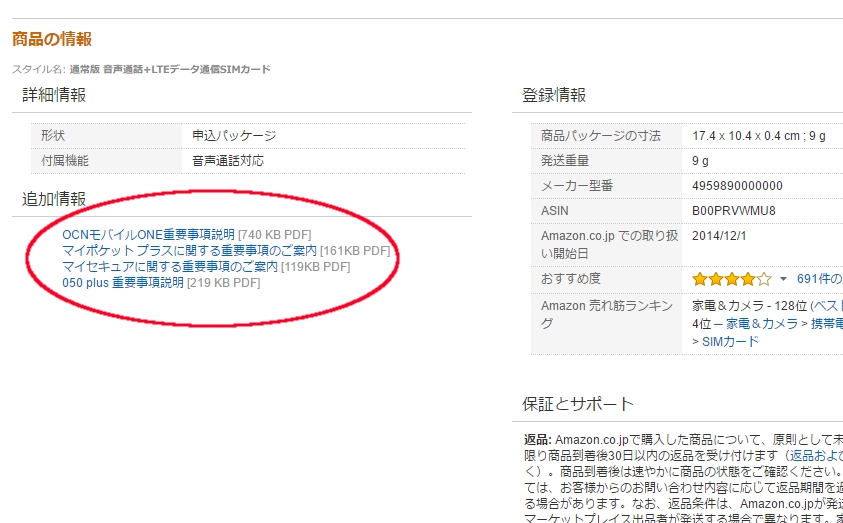The width and height of the screenshot is (843, 523).
Task: Select the style name 通常版 音声通話+LTEデータ通信SIMカード
Action: point(170,69)
